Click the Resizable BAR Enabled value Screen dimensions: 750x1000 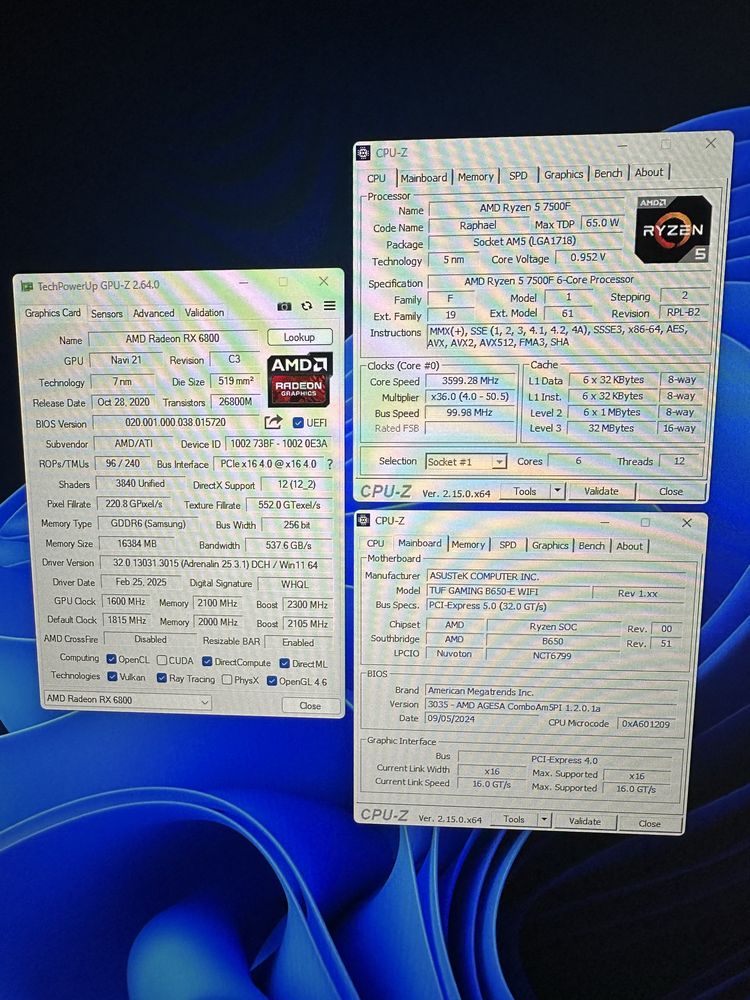pyautogui.click(x=298, y=643)
